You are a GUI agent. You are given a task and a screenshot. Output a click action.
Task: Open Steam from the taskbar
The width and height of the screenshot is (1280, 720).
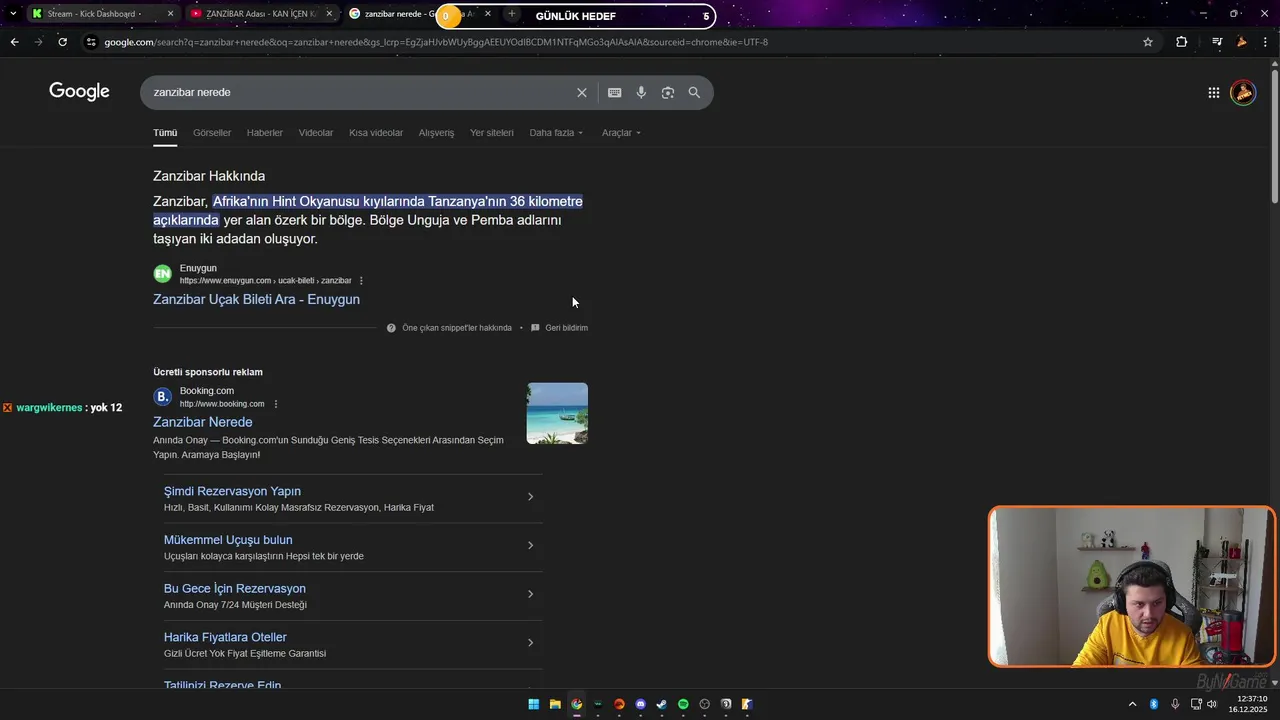[661, 704]
